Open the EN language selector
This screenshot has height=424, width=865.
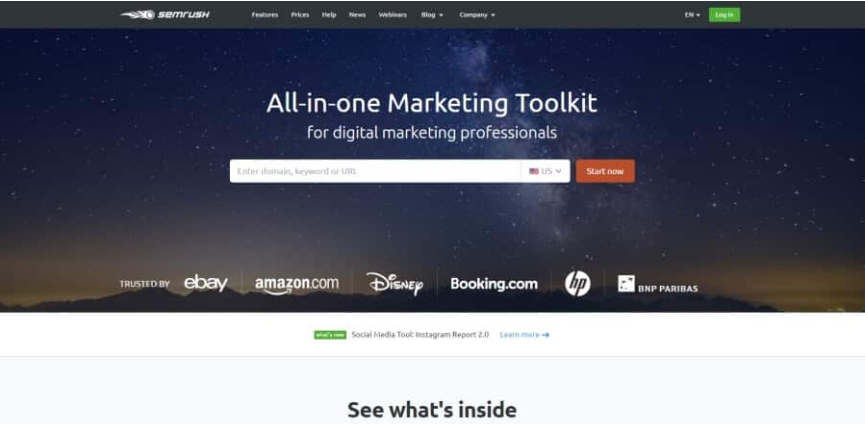tap(692, 15)
